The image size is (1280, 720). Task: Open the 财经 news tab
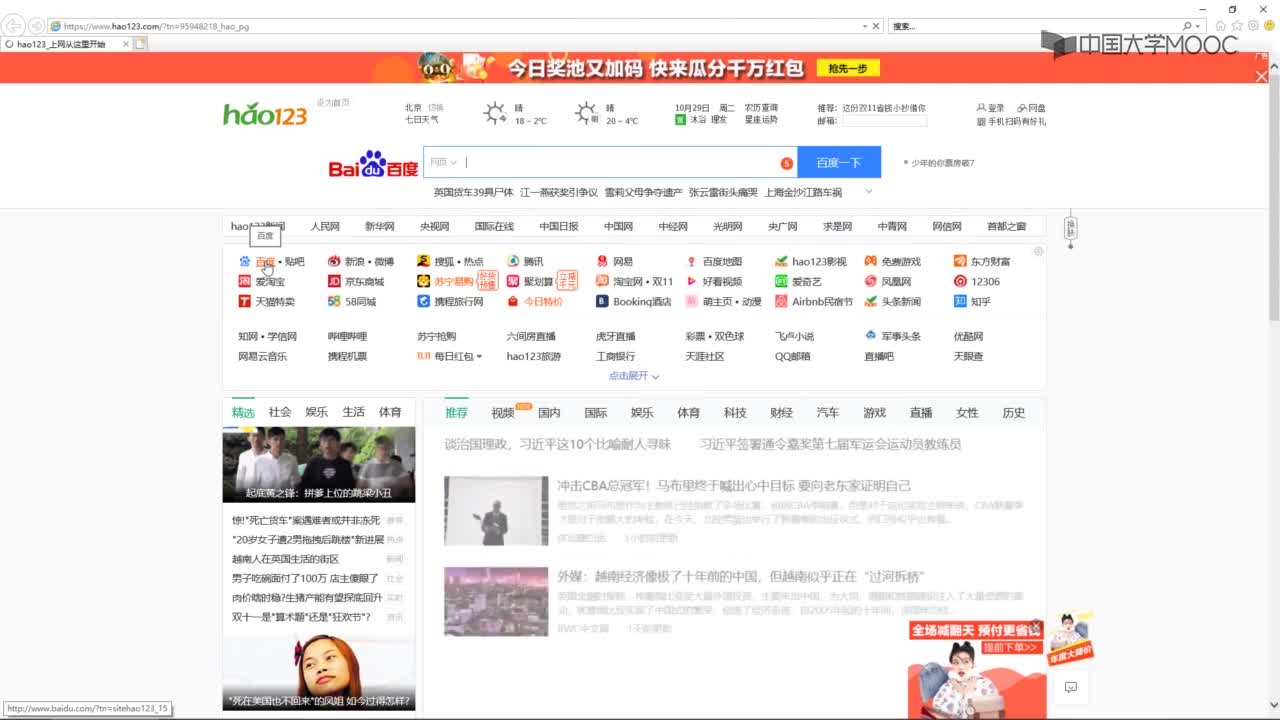pos(781,412)
